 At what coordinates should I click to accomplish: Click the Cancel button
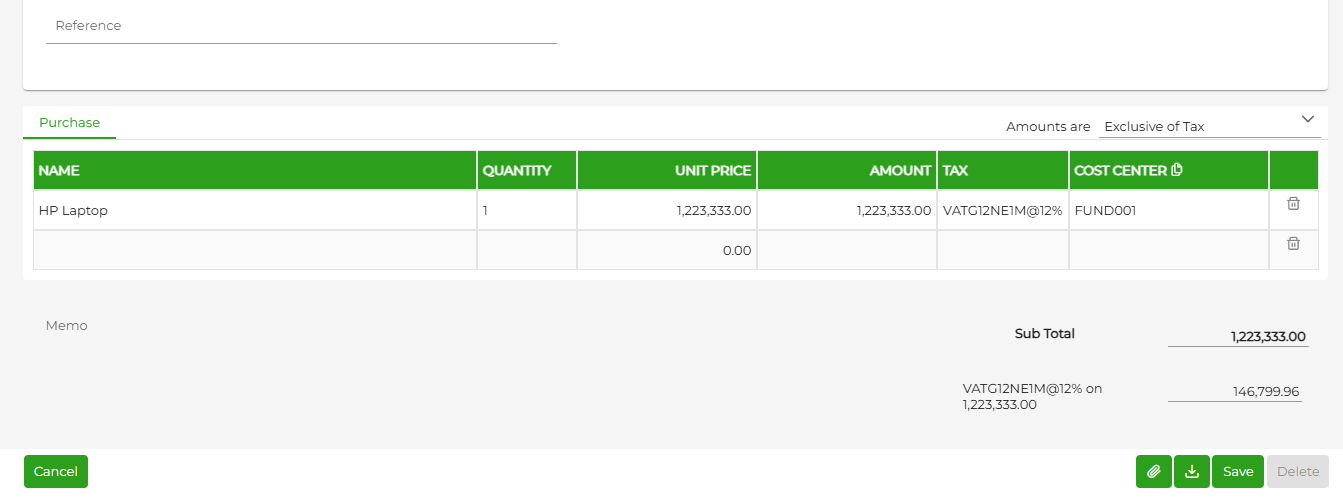[x=56, y=471]
